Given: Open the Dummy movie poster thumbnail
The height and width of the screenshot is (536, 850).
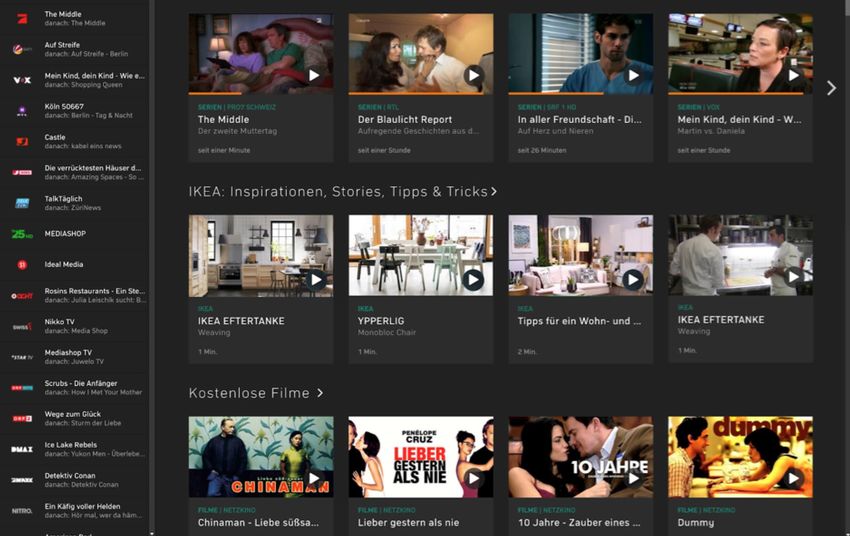Looking at the screenshot, I should (x=740, y=456).
